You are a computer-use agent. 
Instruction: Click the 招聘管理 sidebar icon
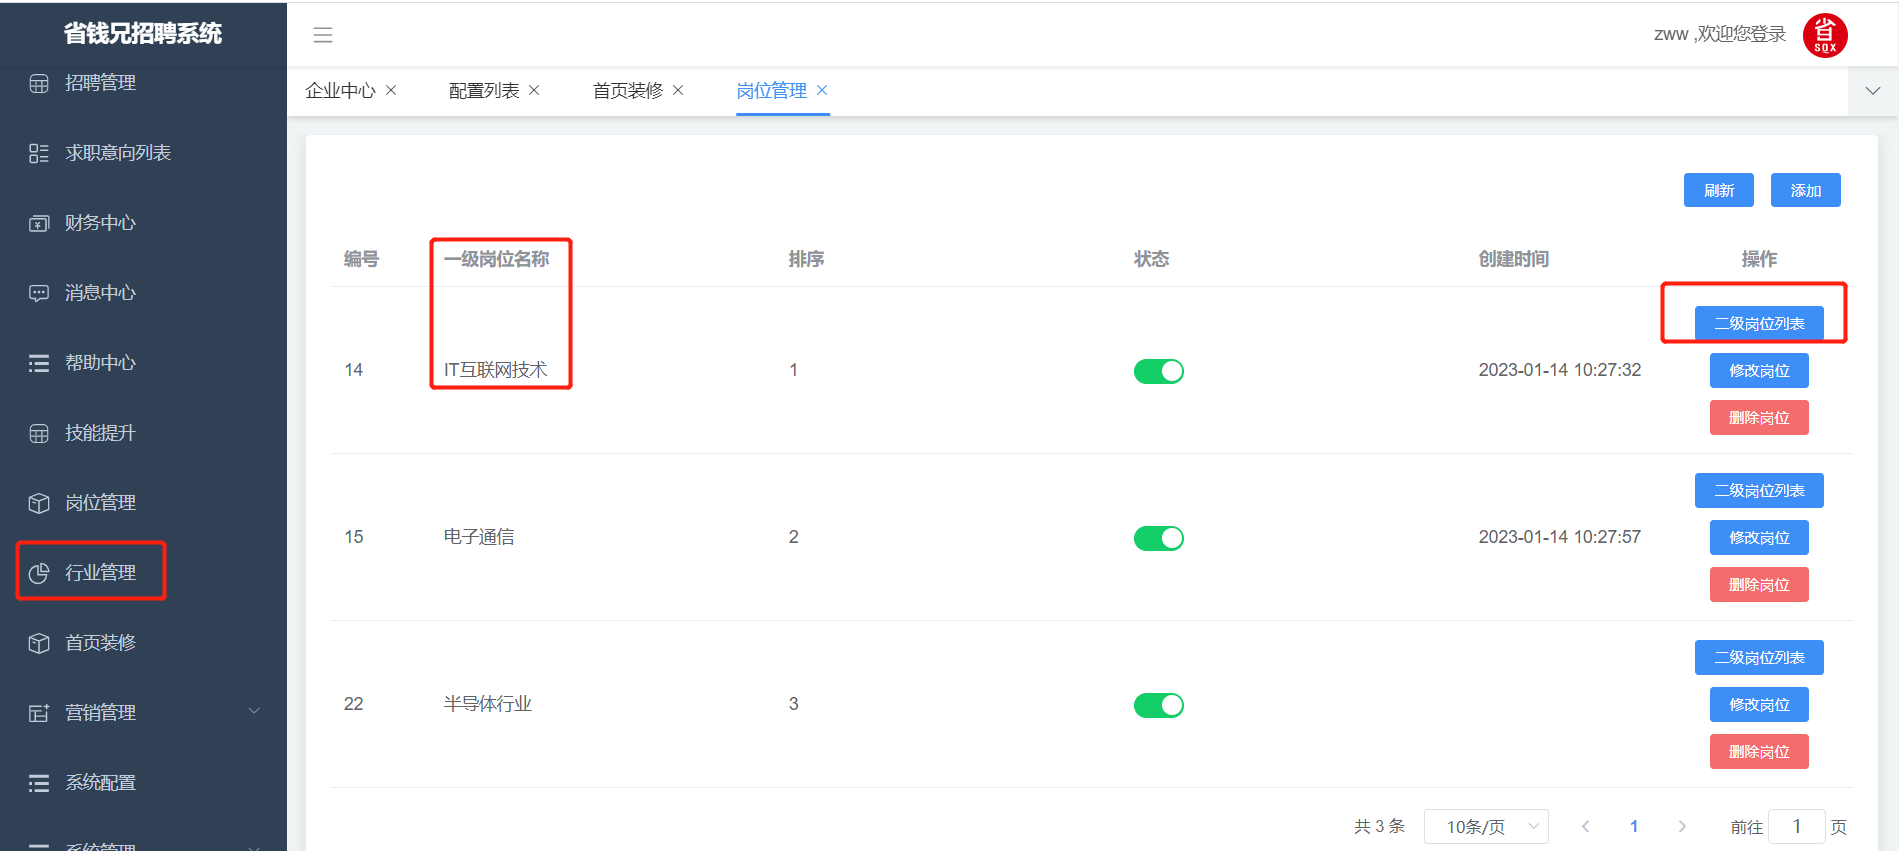tap(39, 84)
